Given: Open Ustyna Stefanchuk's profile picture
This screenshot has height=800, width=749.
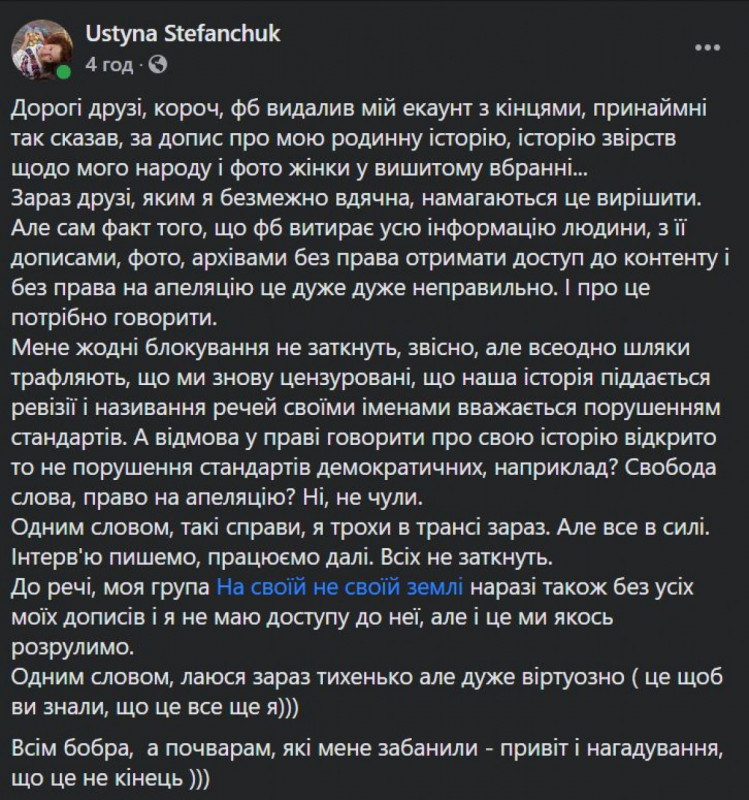Looking at the screenshot, I should click(x=41, y=49).
